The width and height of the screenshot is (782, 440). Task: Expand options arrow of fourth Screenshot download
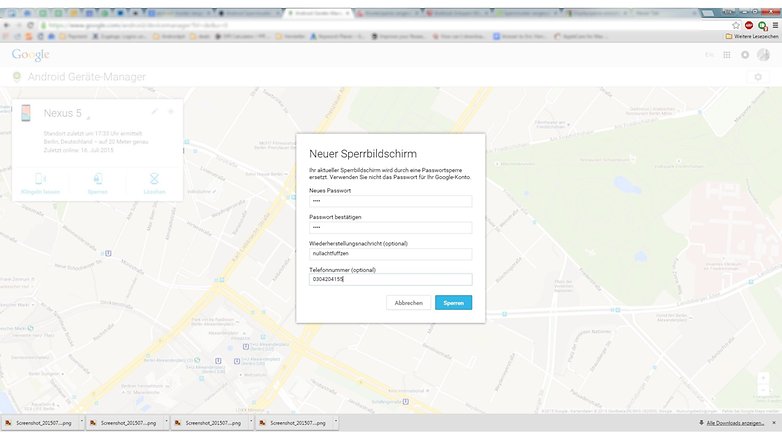point(336,422)
